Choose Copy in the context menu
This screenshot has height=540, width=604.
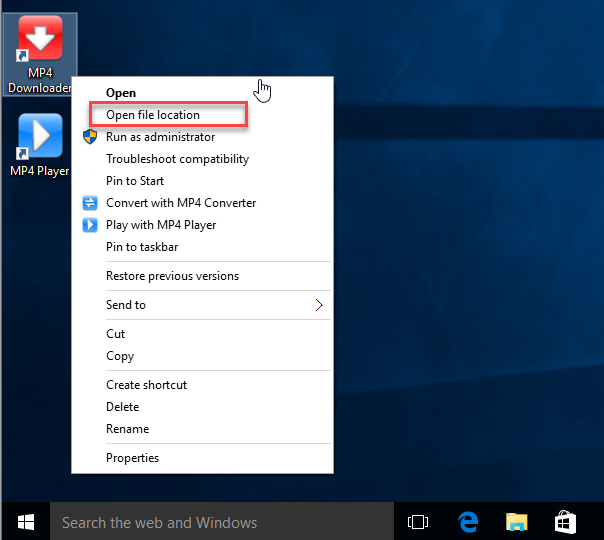[203, 356]
